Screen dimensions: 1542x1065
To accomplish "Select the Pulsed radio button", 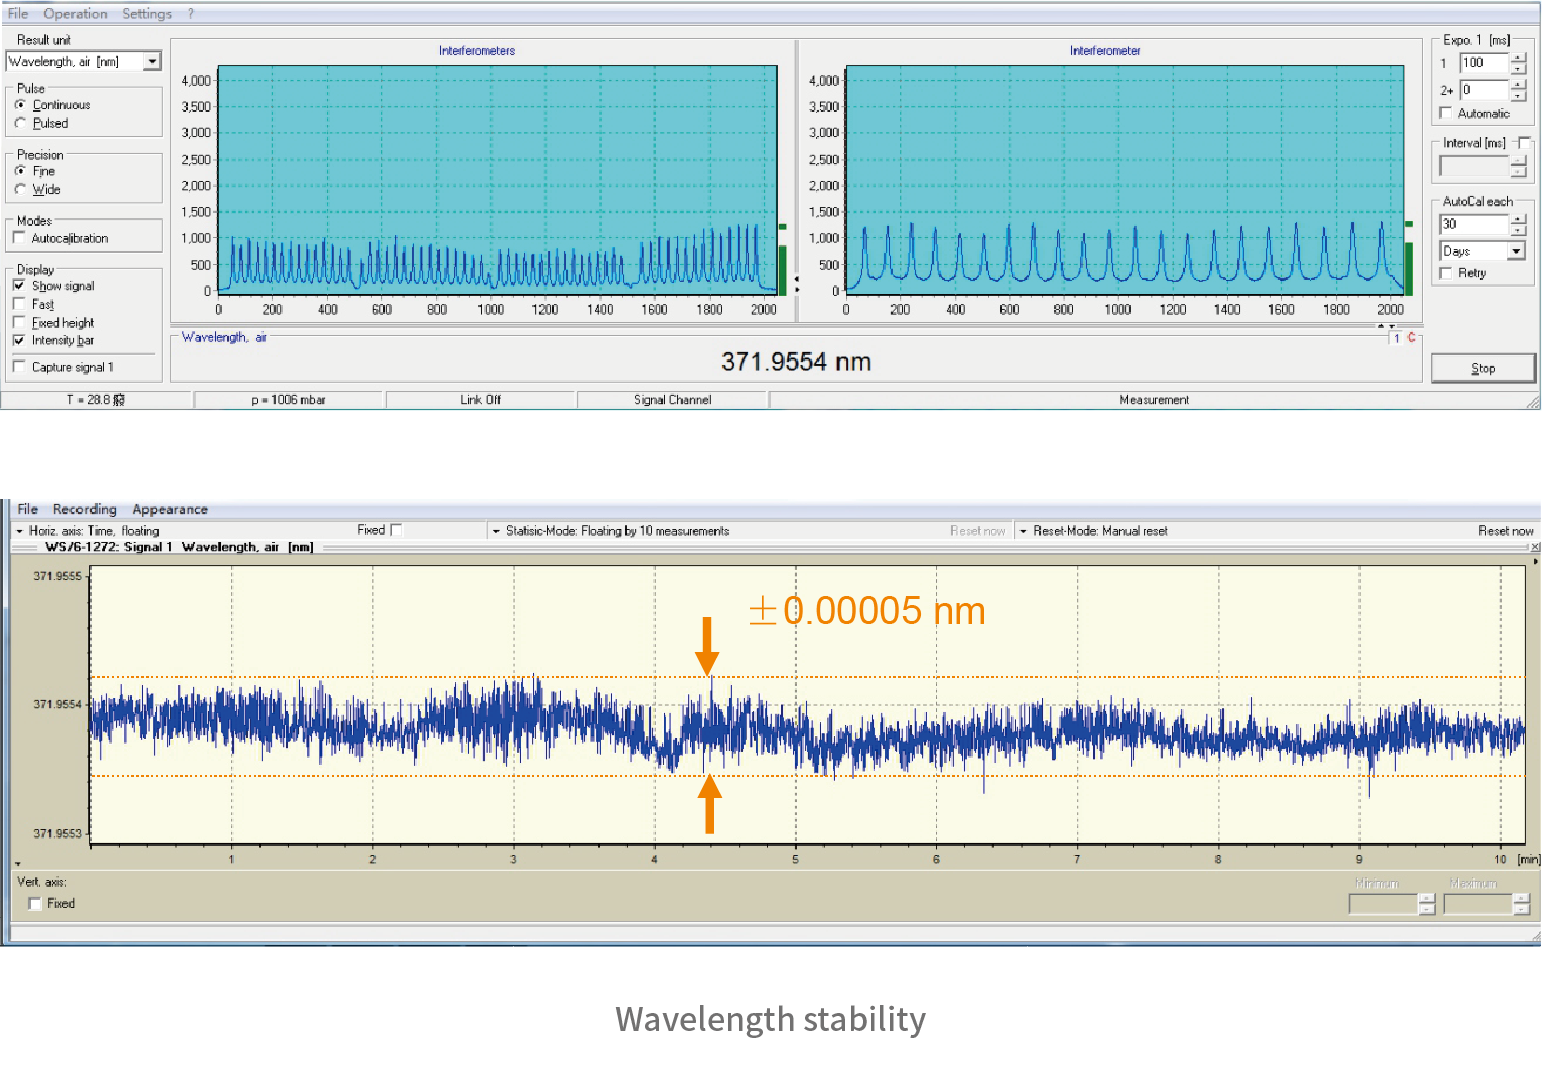I will pyautogui.click(x=20, y=123).
